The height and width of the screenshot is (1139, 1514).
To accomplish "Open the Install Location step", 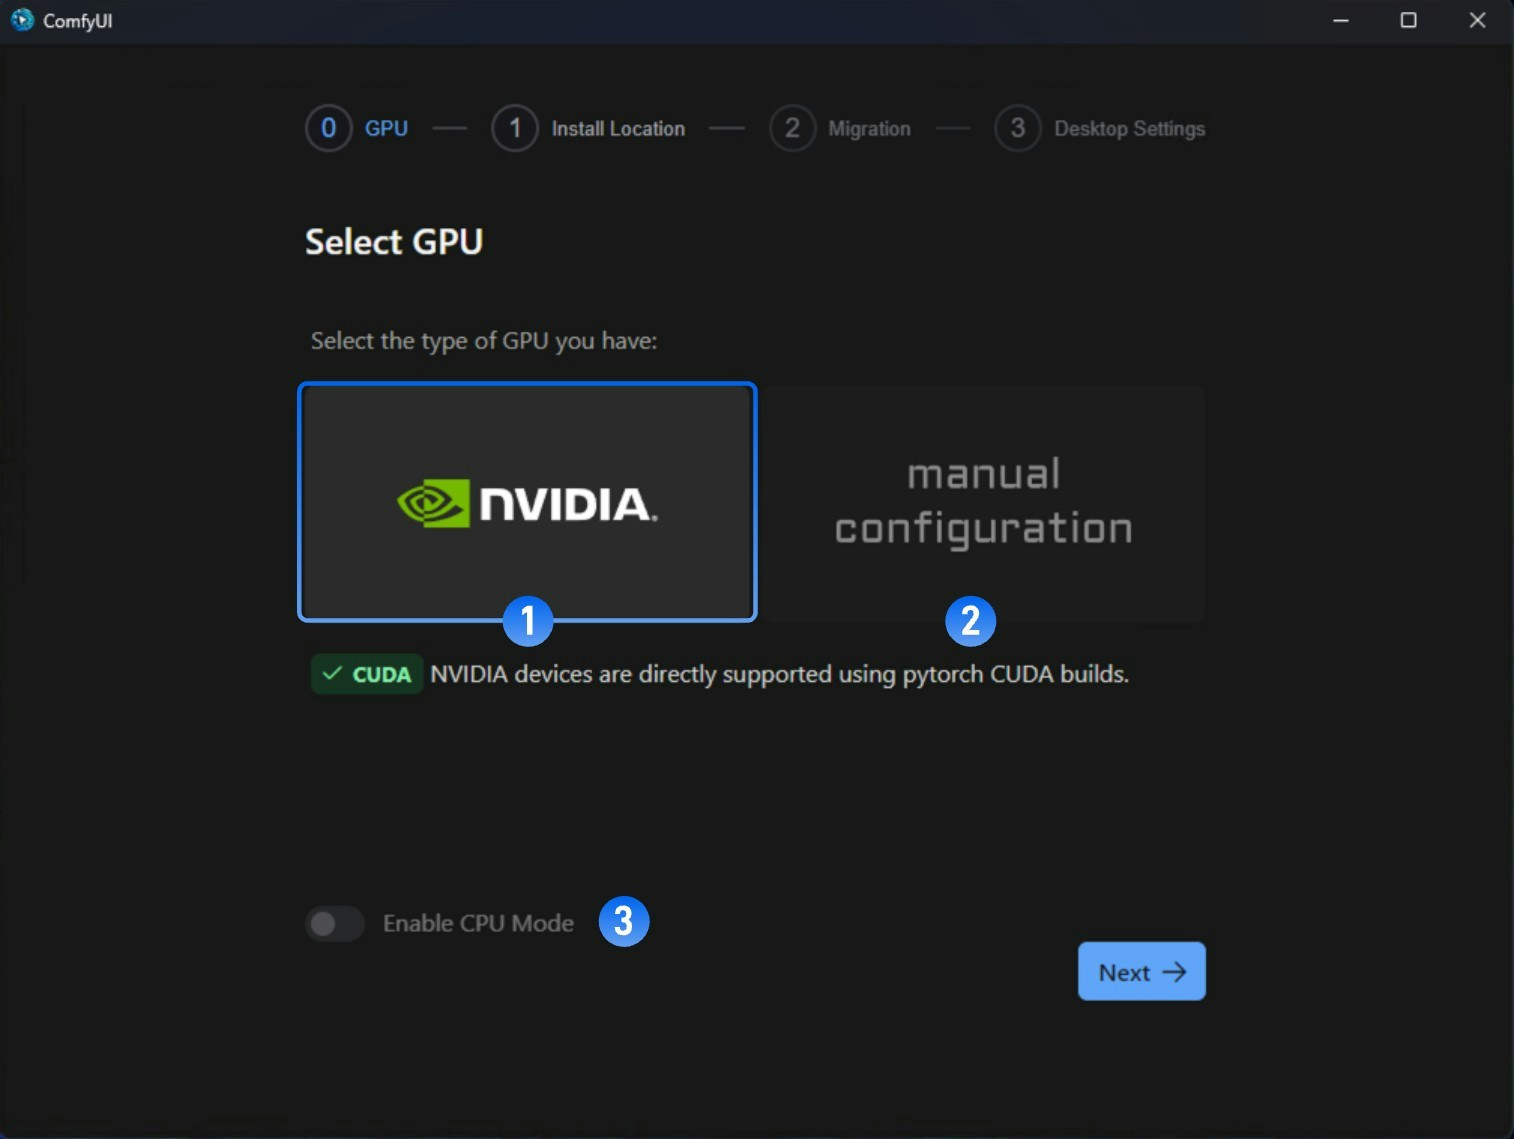I will 618,128.
